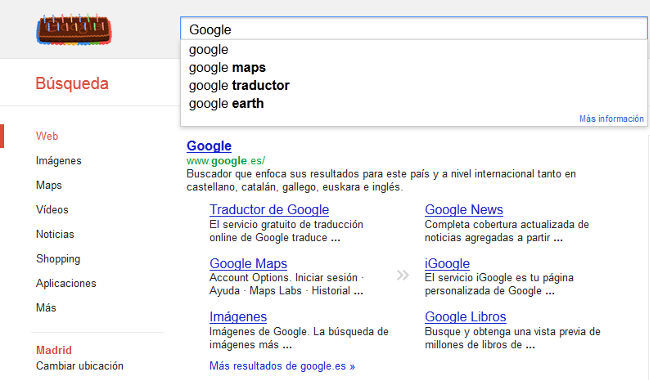
Task: Open the 'iGoogle' sitelink
Action: (x=447, y=263)
